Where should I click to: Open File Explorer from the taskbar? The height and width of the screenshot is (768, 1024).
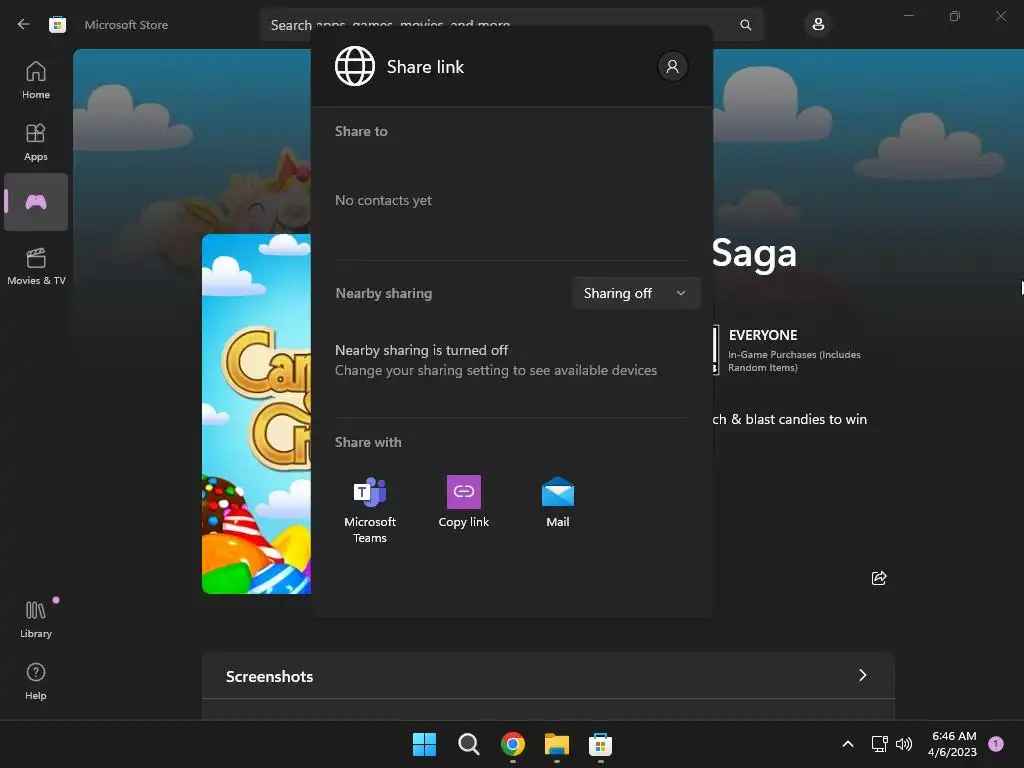[x=557, y=744]
